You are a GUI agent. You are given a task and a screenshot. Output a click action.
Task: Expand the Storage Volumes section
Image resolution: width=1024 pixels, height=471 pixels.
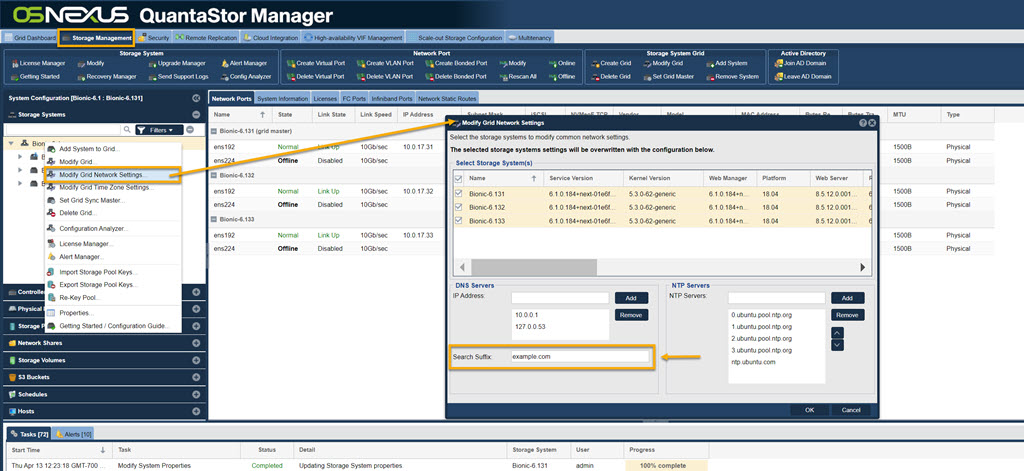(x=196, y=360)
